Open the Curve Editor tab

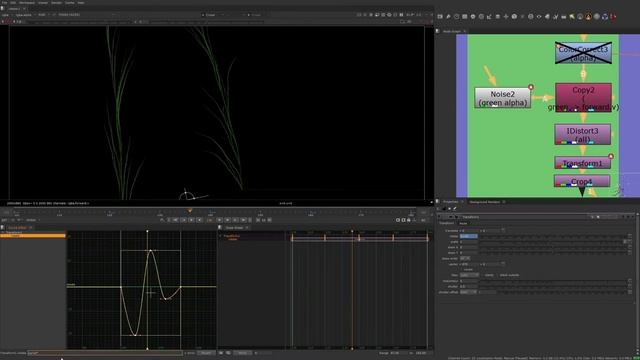(x=17, y=227)
